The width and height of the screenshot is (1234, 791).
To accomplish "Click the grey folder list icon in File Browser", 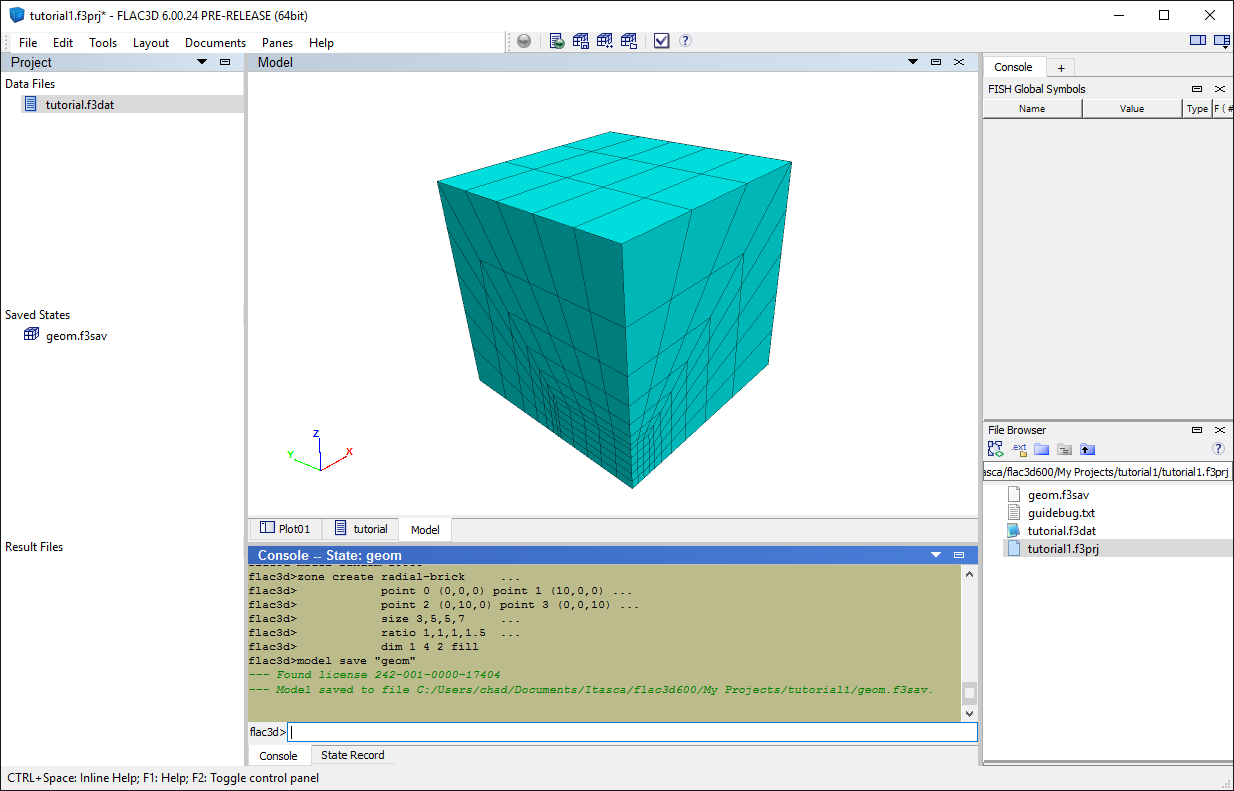I will (x=1065, y=449).
